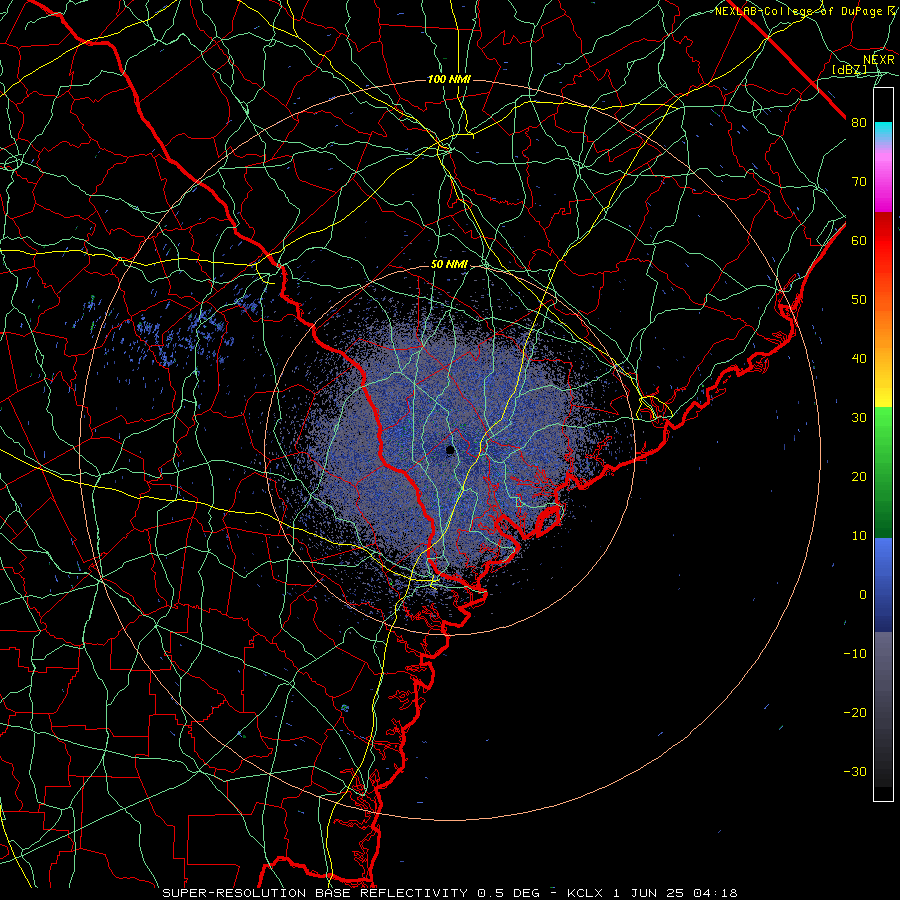Click the 70 value on the dBZ scale
Viewport: 900px width, 900px height.
point(859,182)
